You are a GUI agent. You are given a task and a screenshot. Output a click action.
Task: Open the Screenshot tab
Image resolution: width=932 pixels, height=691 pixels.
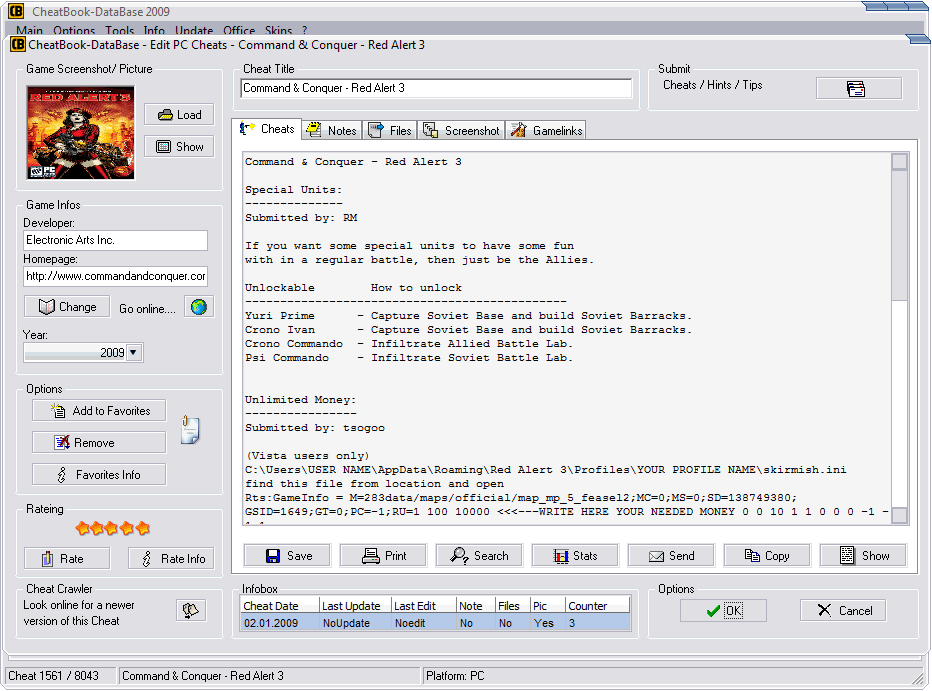(461, 131)
